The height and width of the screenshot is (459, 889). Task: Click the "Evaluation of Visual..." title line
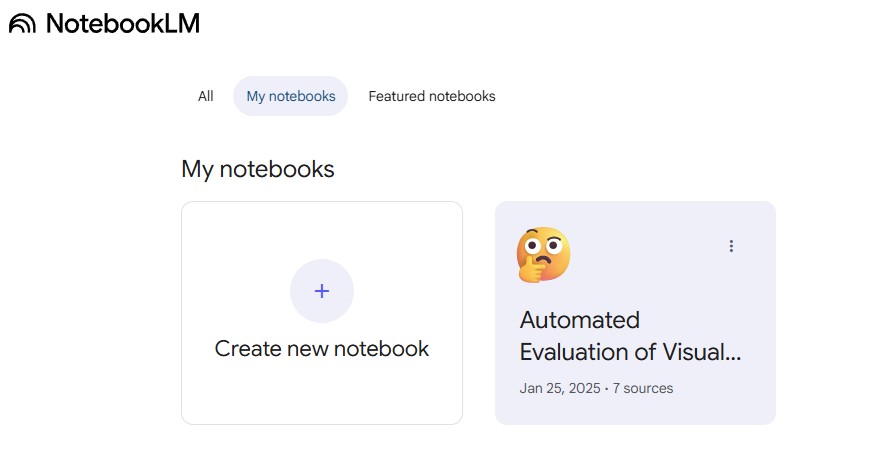click(630, 353)
